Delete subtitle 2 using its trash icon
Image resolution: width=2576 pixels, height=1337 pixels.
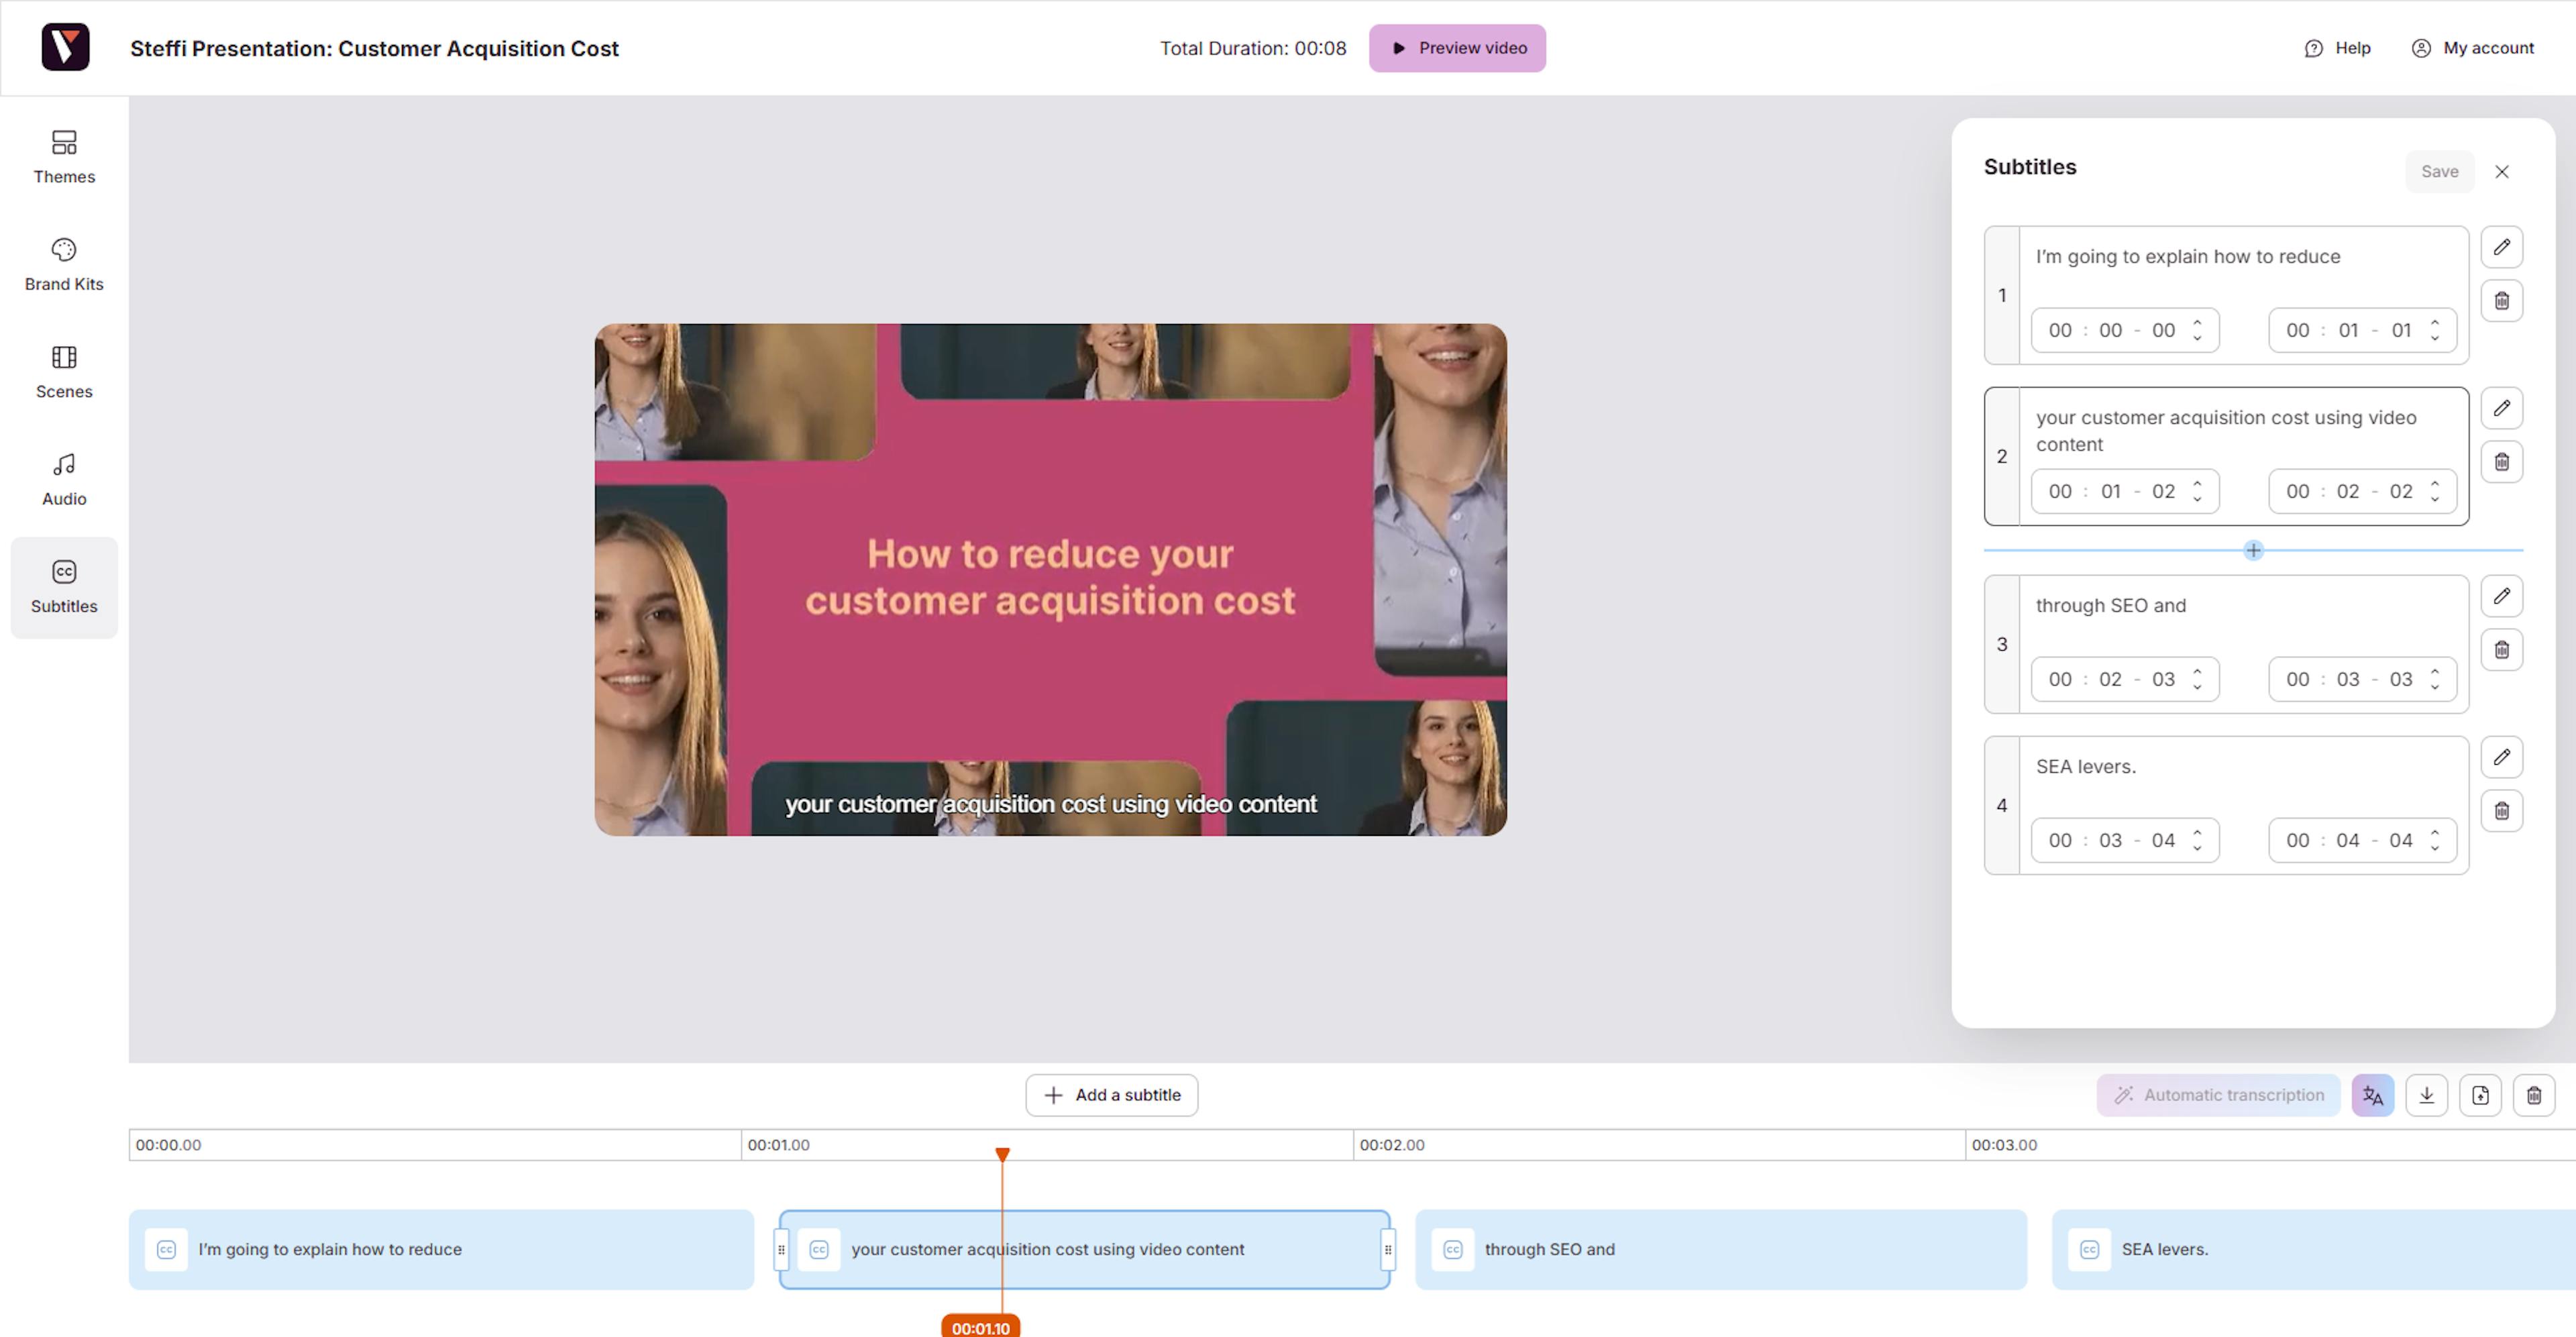(x=2501, y=462)
